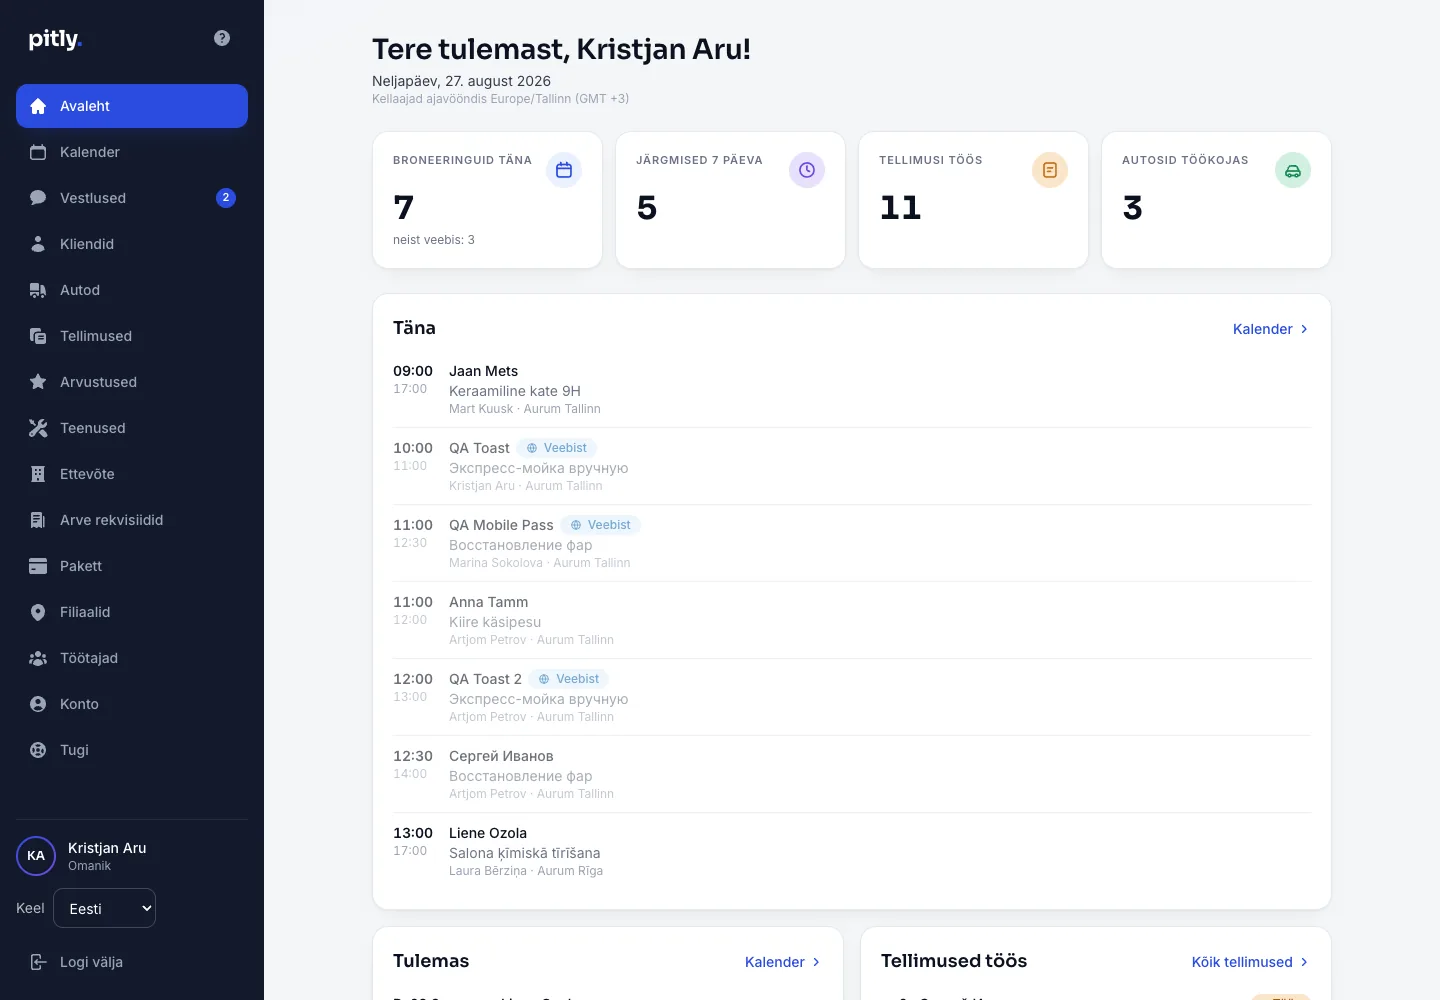Select the Jaan Mets booking

click(852, 389)
